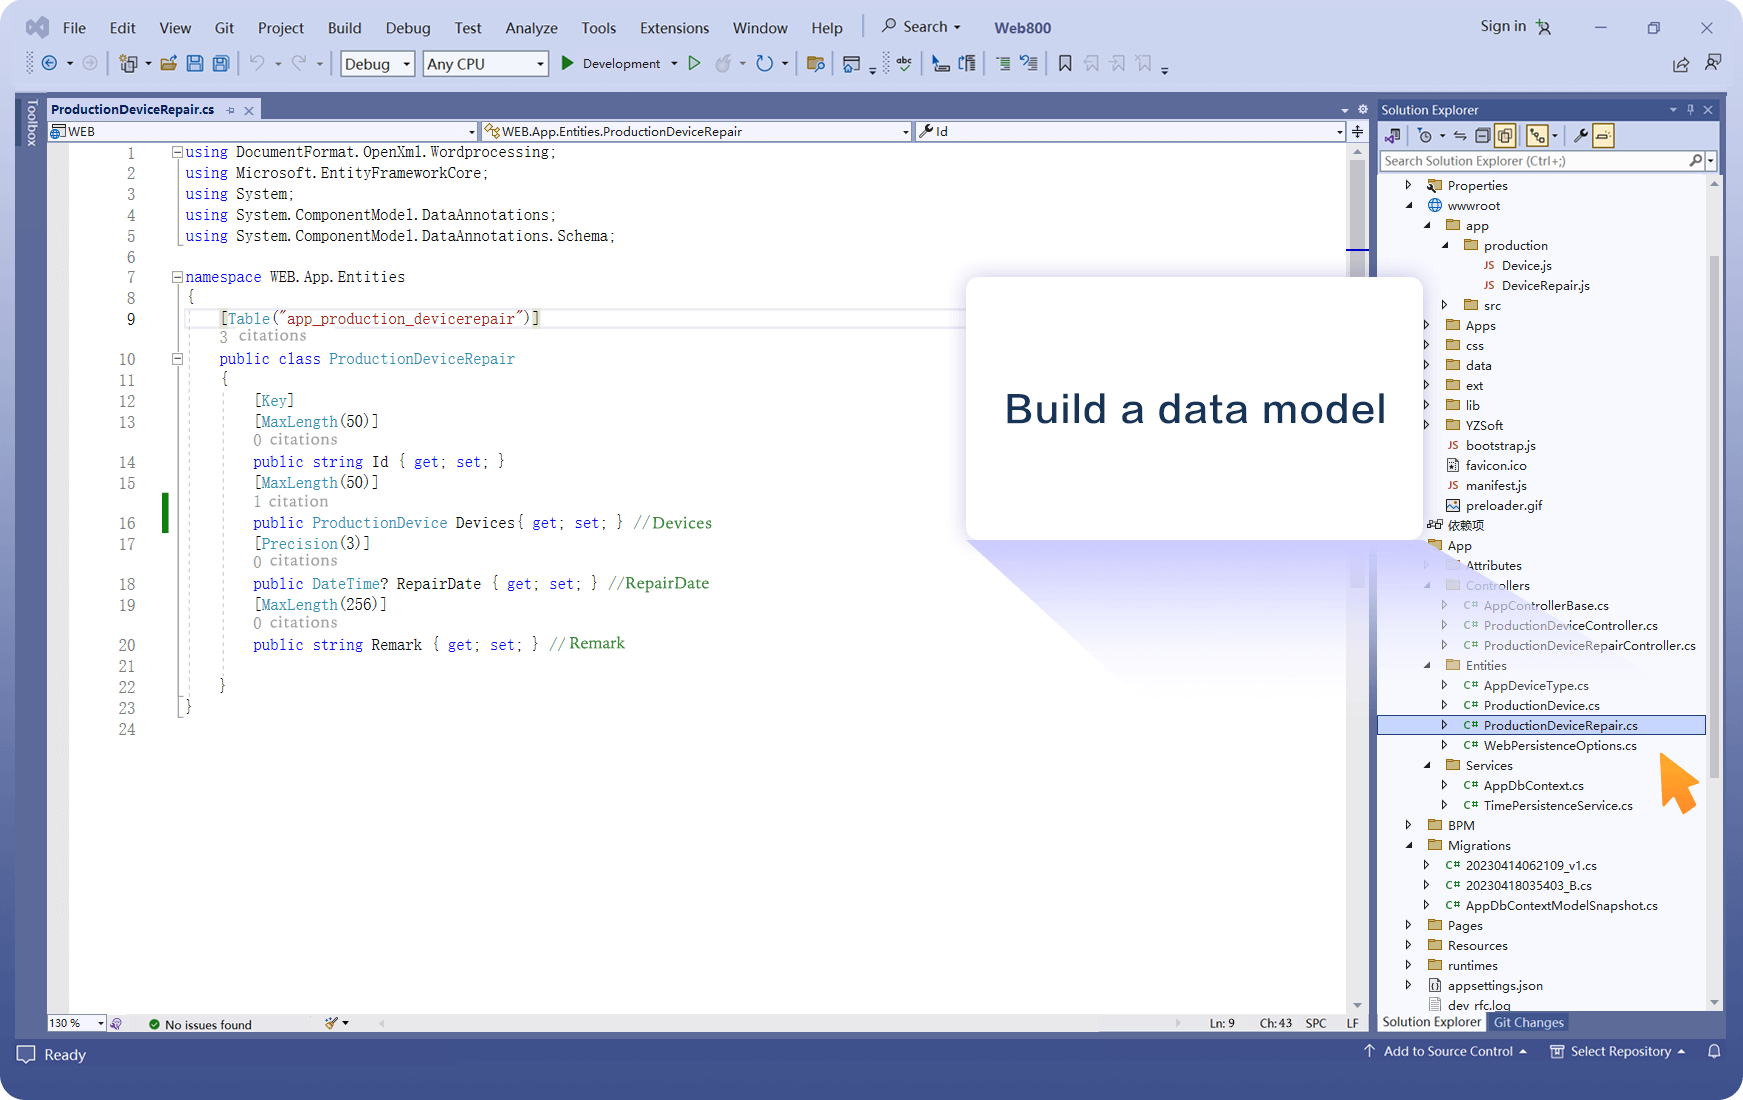1743x1100 pixels.
Task: Open the Any CPU platform dropdown
Action: [x=486, y=64]
